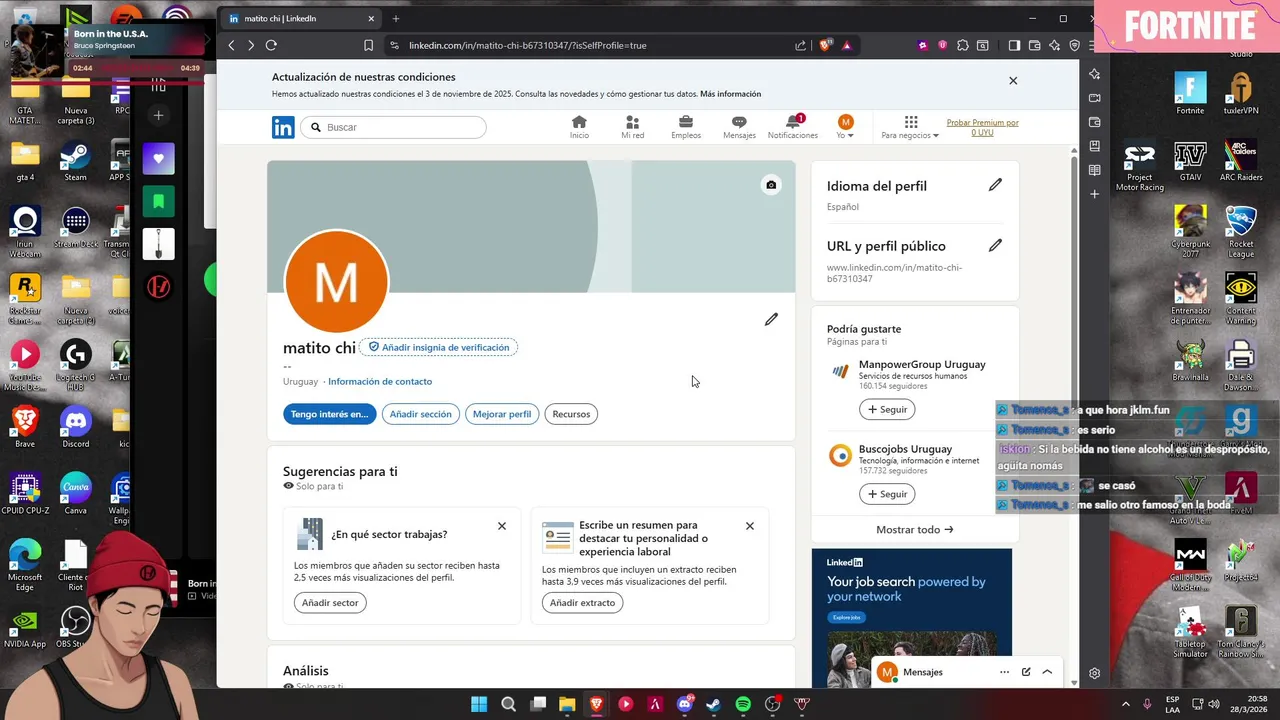
Task: Open Brave Talk camera sidebar icon
Action: point(1095,98)
